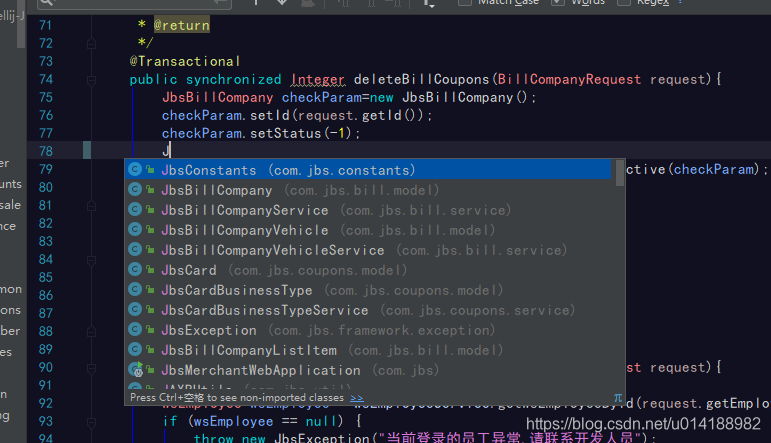Select JbsConstants completion suggestion

[x=368, y=170]
